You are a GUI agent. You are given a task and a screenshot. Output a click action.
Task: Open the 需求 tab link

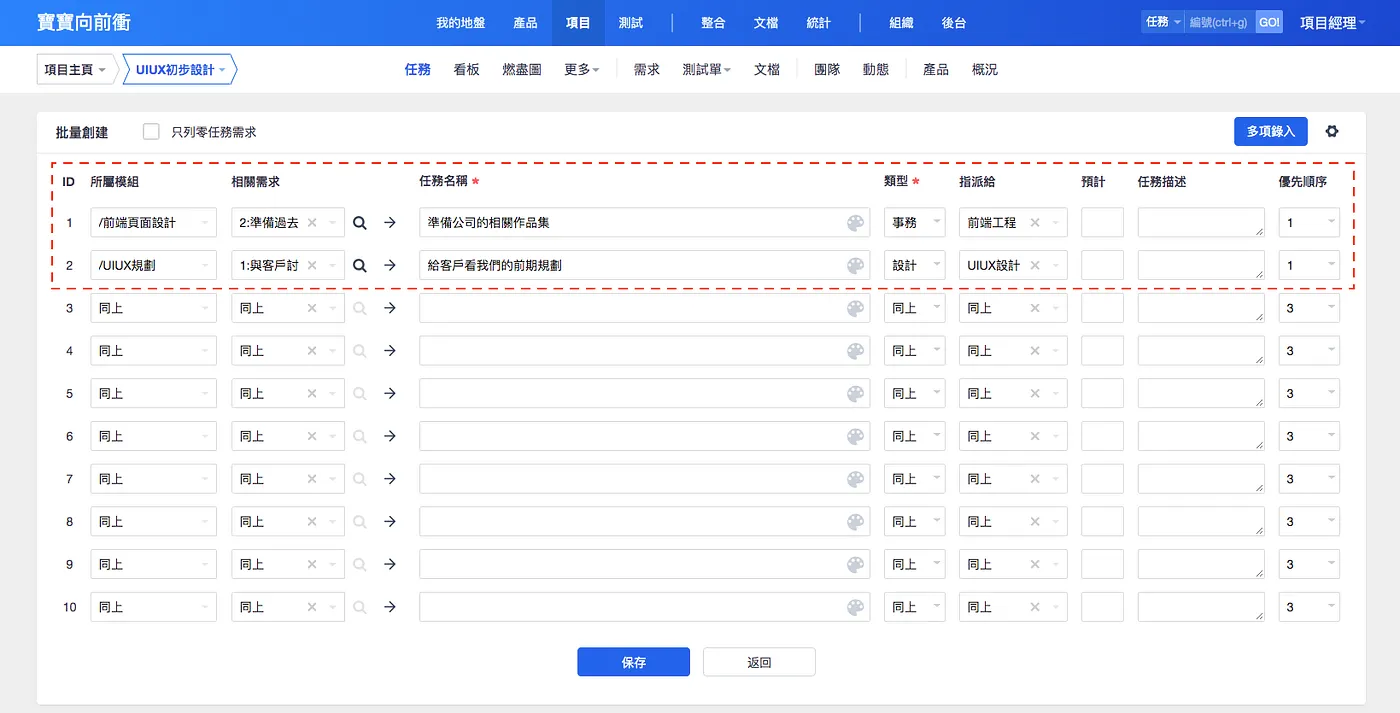[647, 70]
